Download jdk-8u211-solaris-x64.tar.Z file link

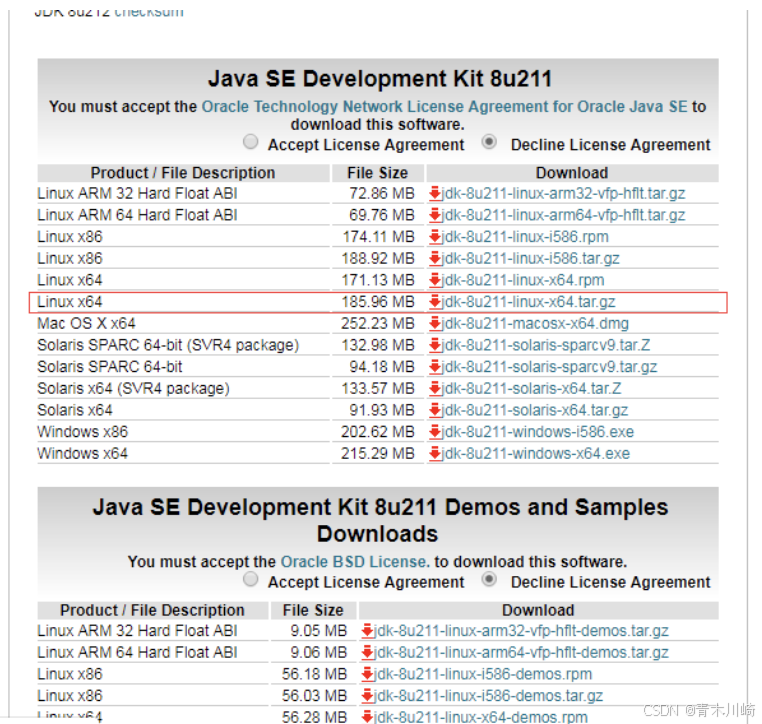tap(531, 388)
